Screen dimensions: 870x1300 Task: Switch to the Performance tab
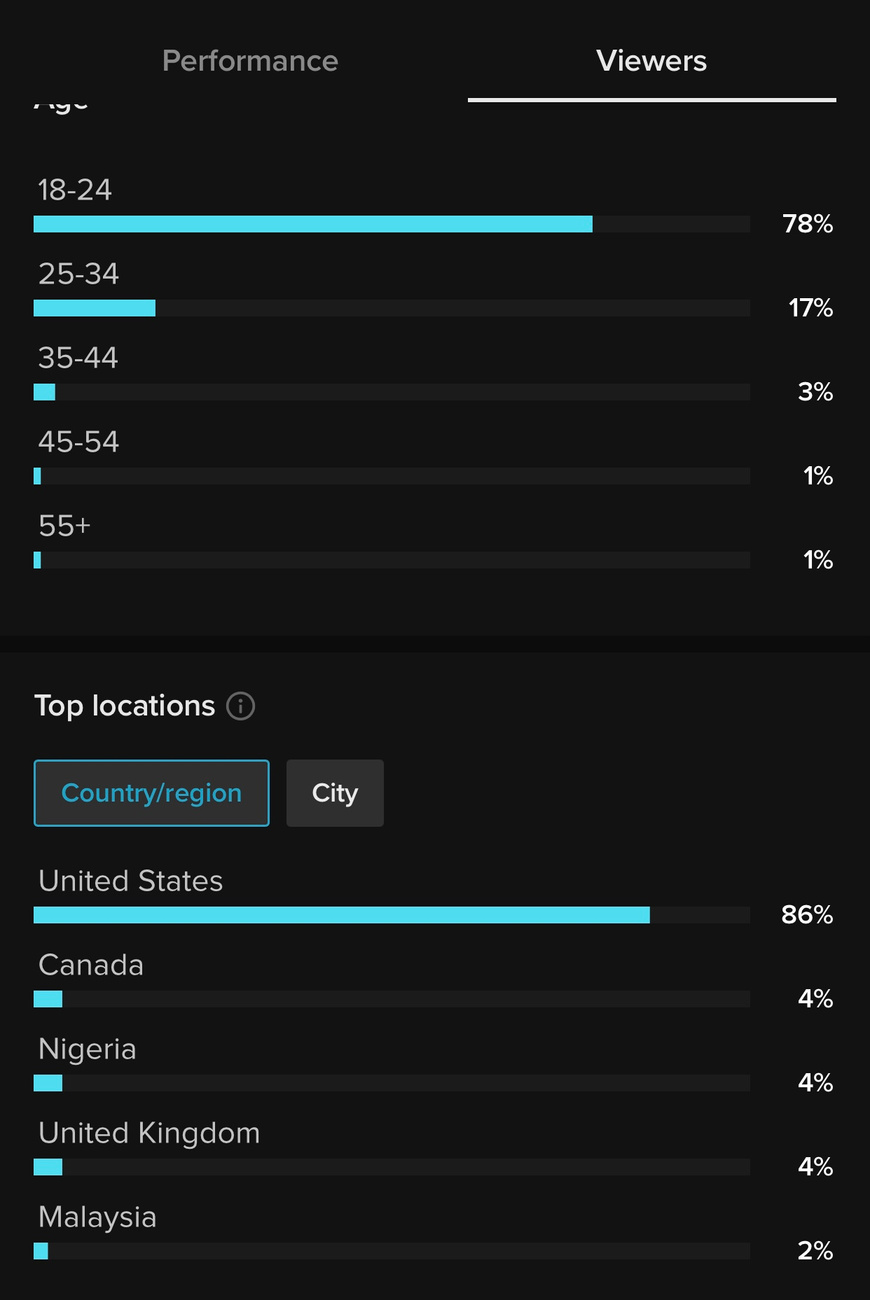(250, 61)
